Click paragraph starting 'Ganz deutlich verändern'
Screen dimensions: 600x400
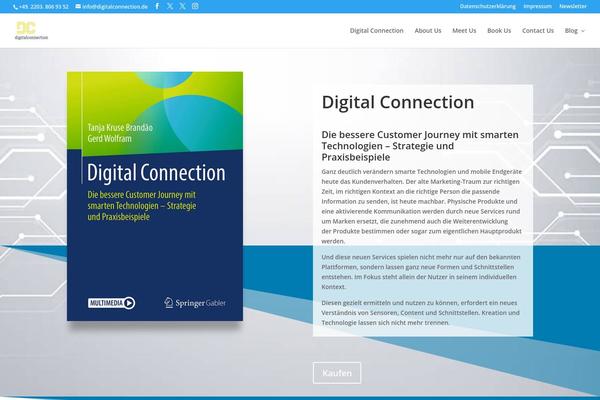422,206
